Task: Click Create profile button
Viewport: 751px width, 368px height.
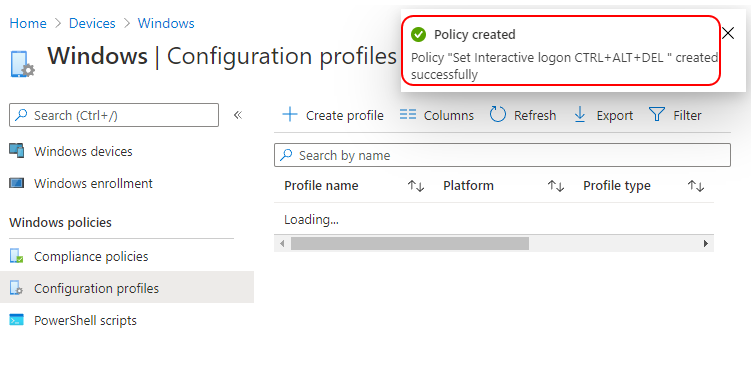Action: (333, 115)
